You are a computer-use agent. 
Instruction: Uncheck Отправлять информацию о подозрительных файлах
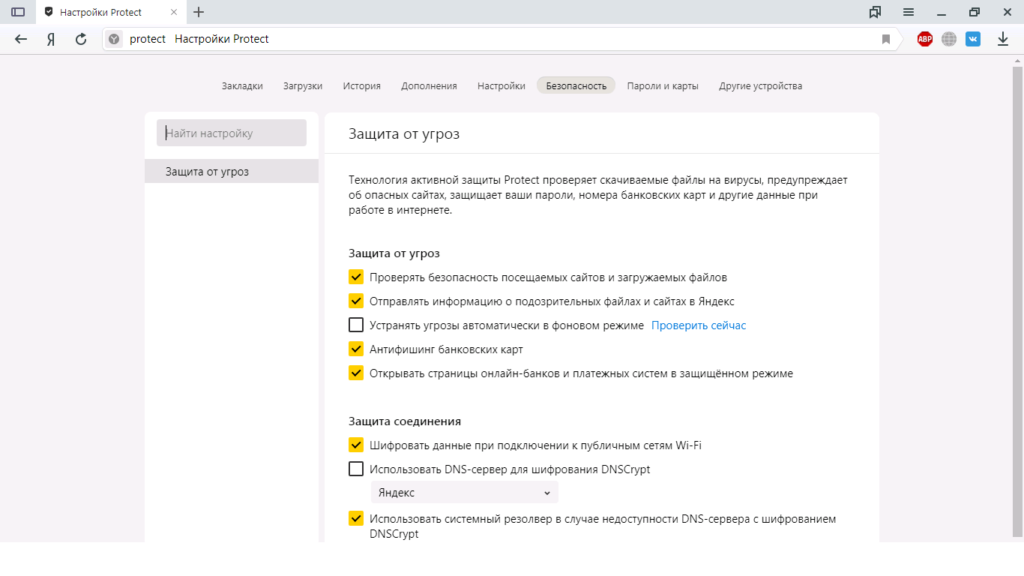click(356, 301)
